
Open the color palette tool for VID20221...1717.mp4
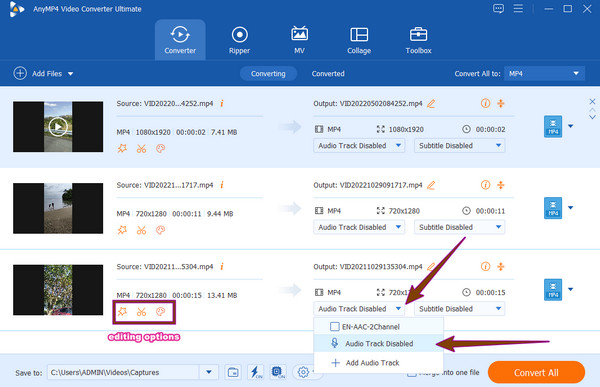[x=160, y=230]
